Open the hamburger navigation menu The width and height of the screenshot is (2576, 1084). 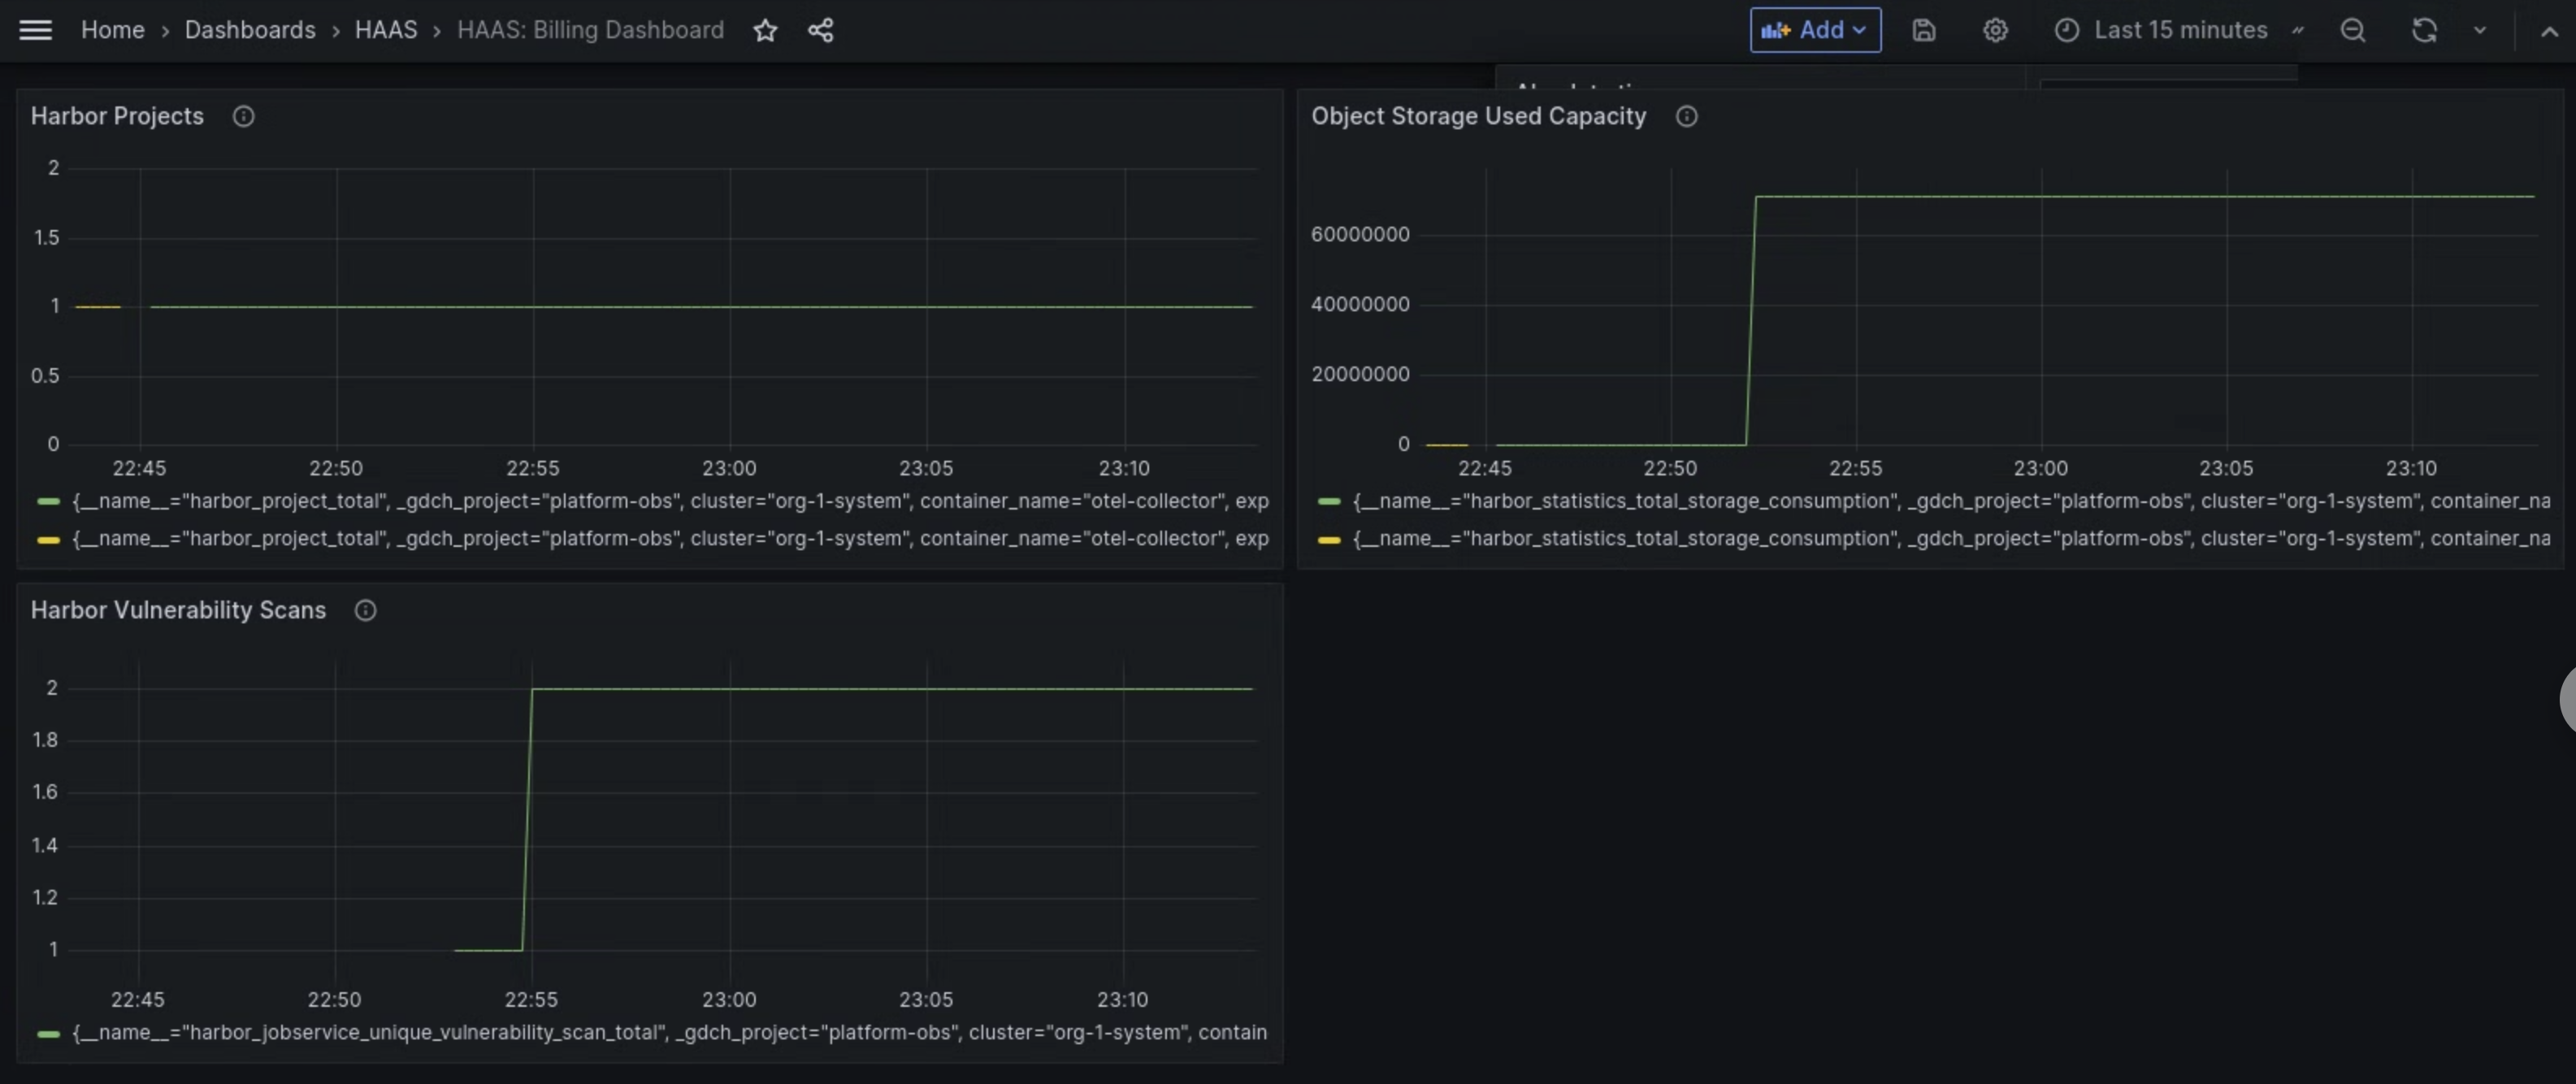(x=35, y=30)
